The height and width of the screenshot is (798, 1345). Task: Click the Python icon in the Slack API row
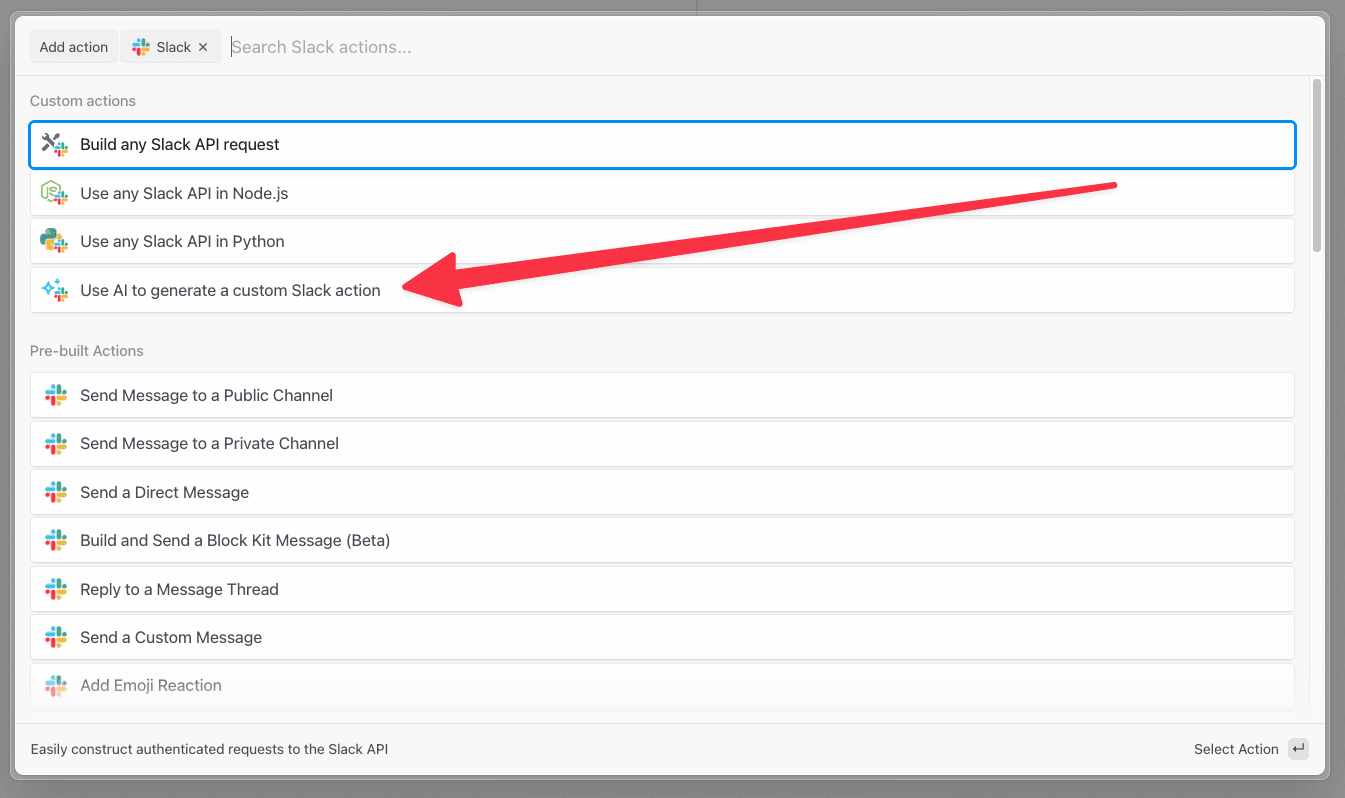point(54,241)
